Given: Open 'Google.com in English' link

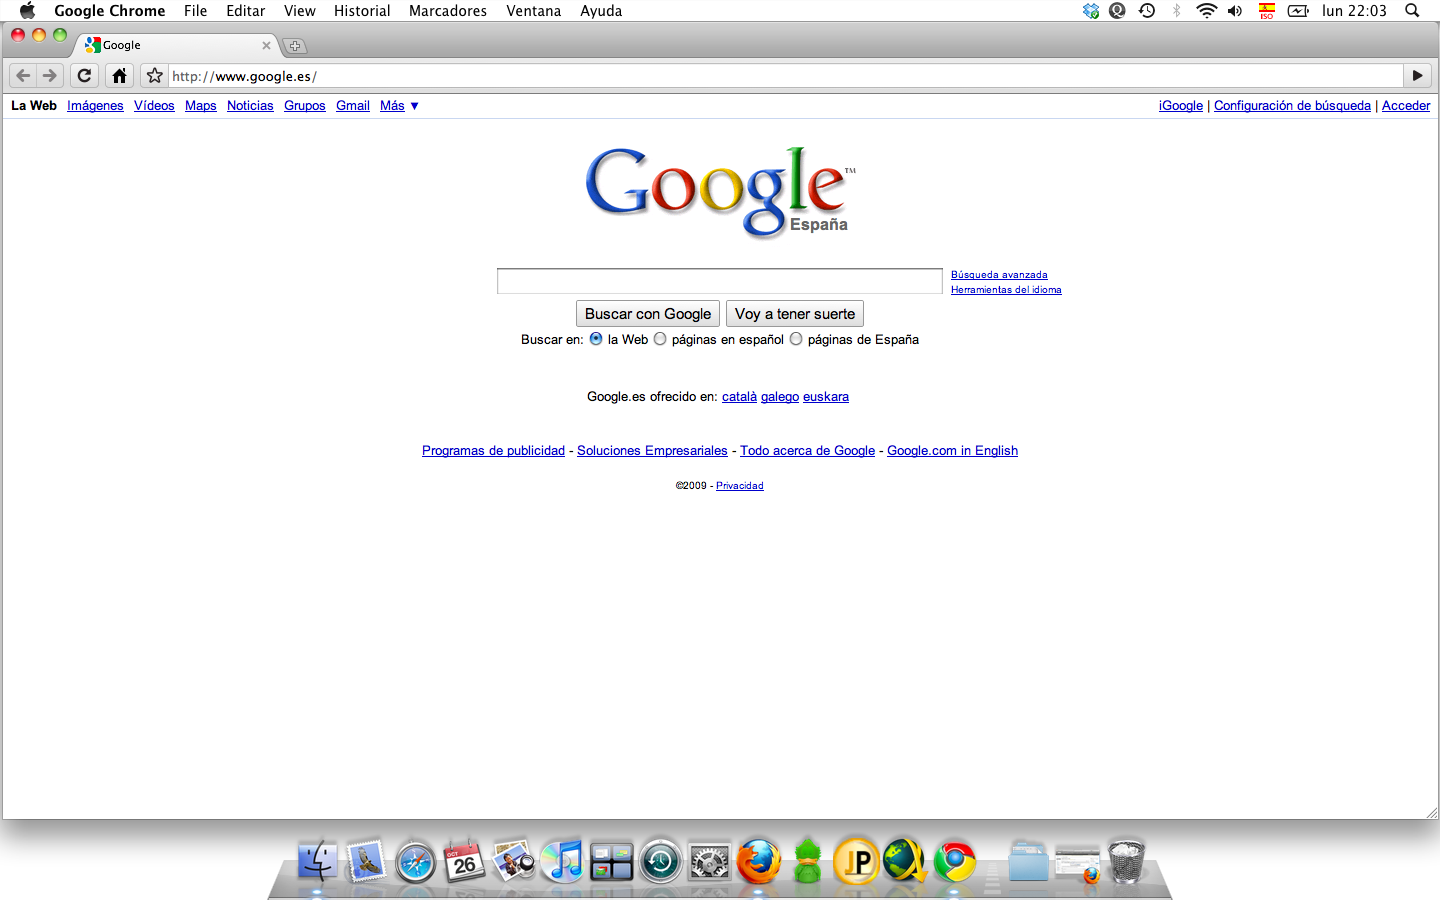Looking at the screenshot, I should [952, 451].
